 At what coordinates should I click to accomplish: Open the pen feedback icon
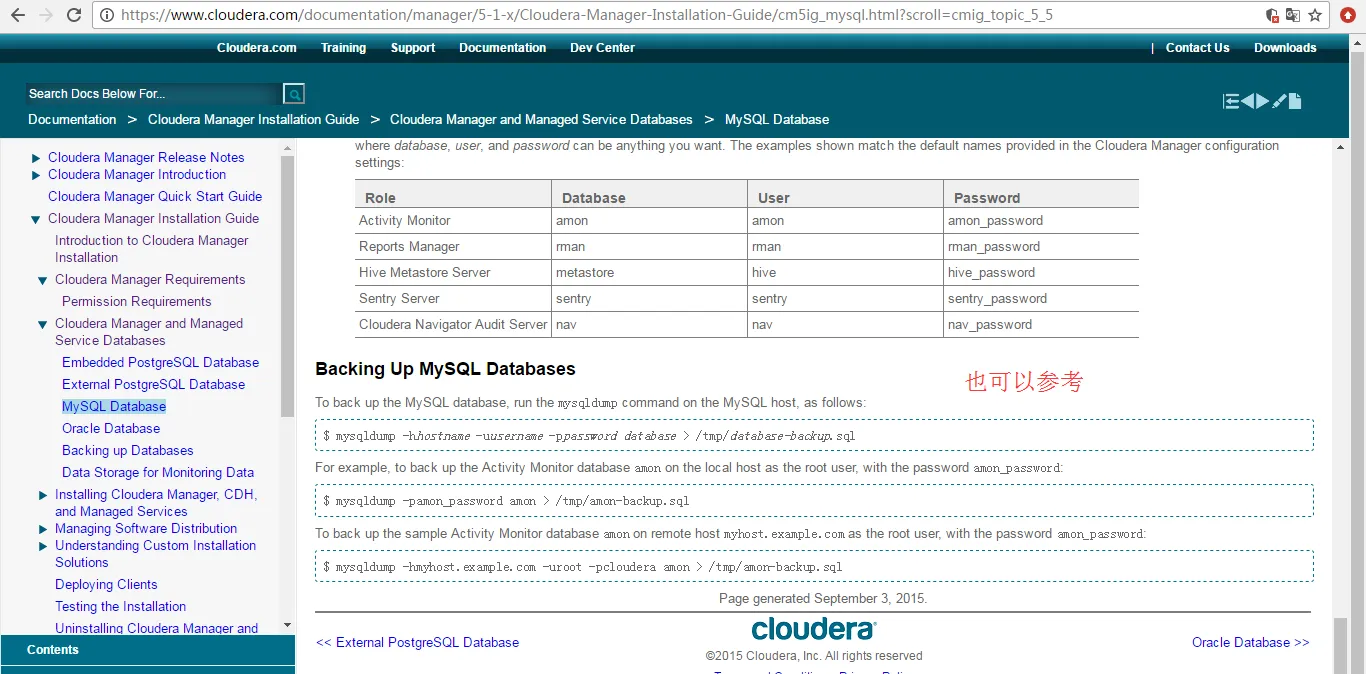coord(1278,101)
